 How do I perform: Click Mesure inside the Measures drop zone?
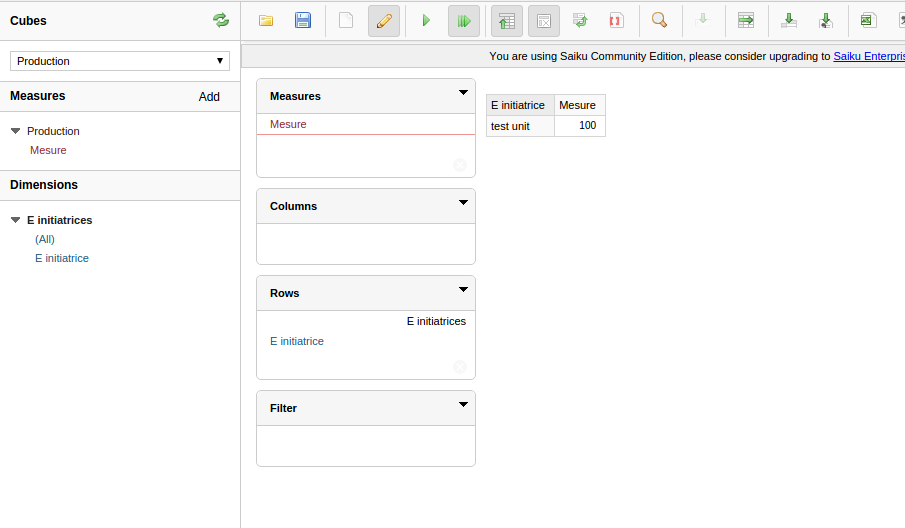tap(288, 124)
